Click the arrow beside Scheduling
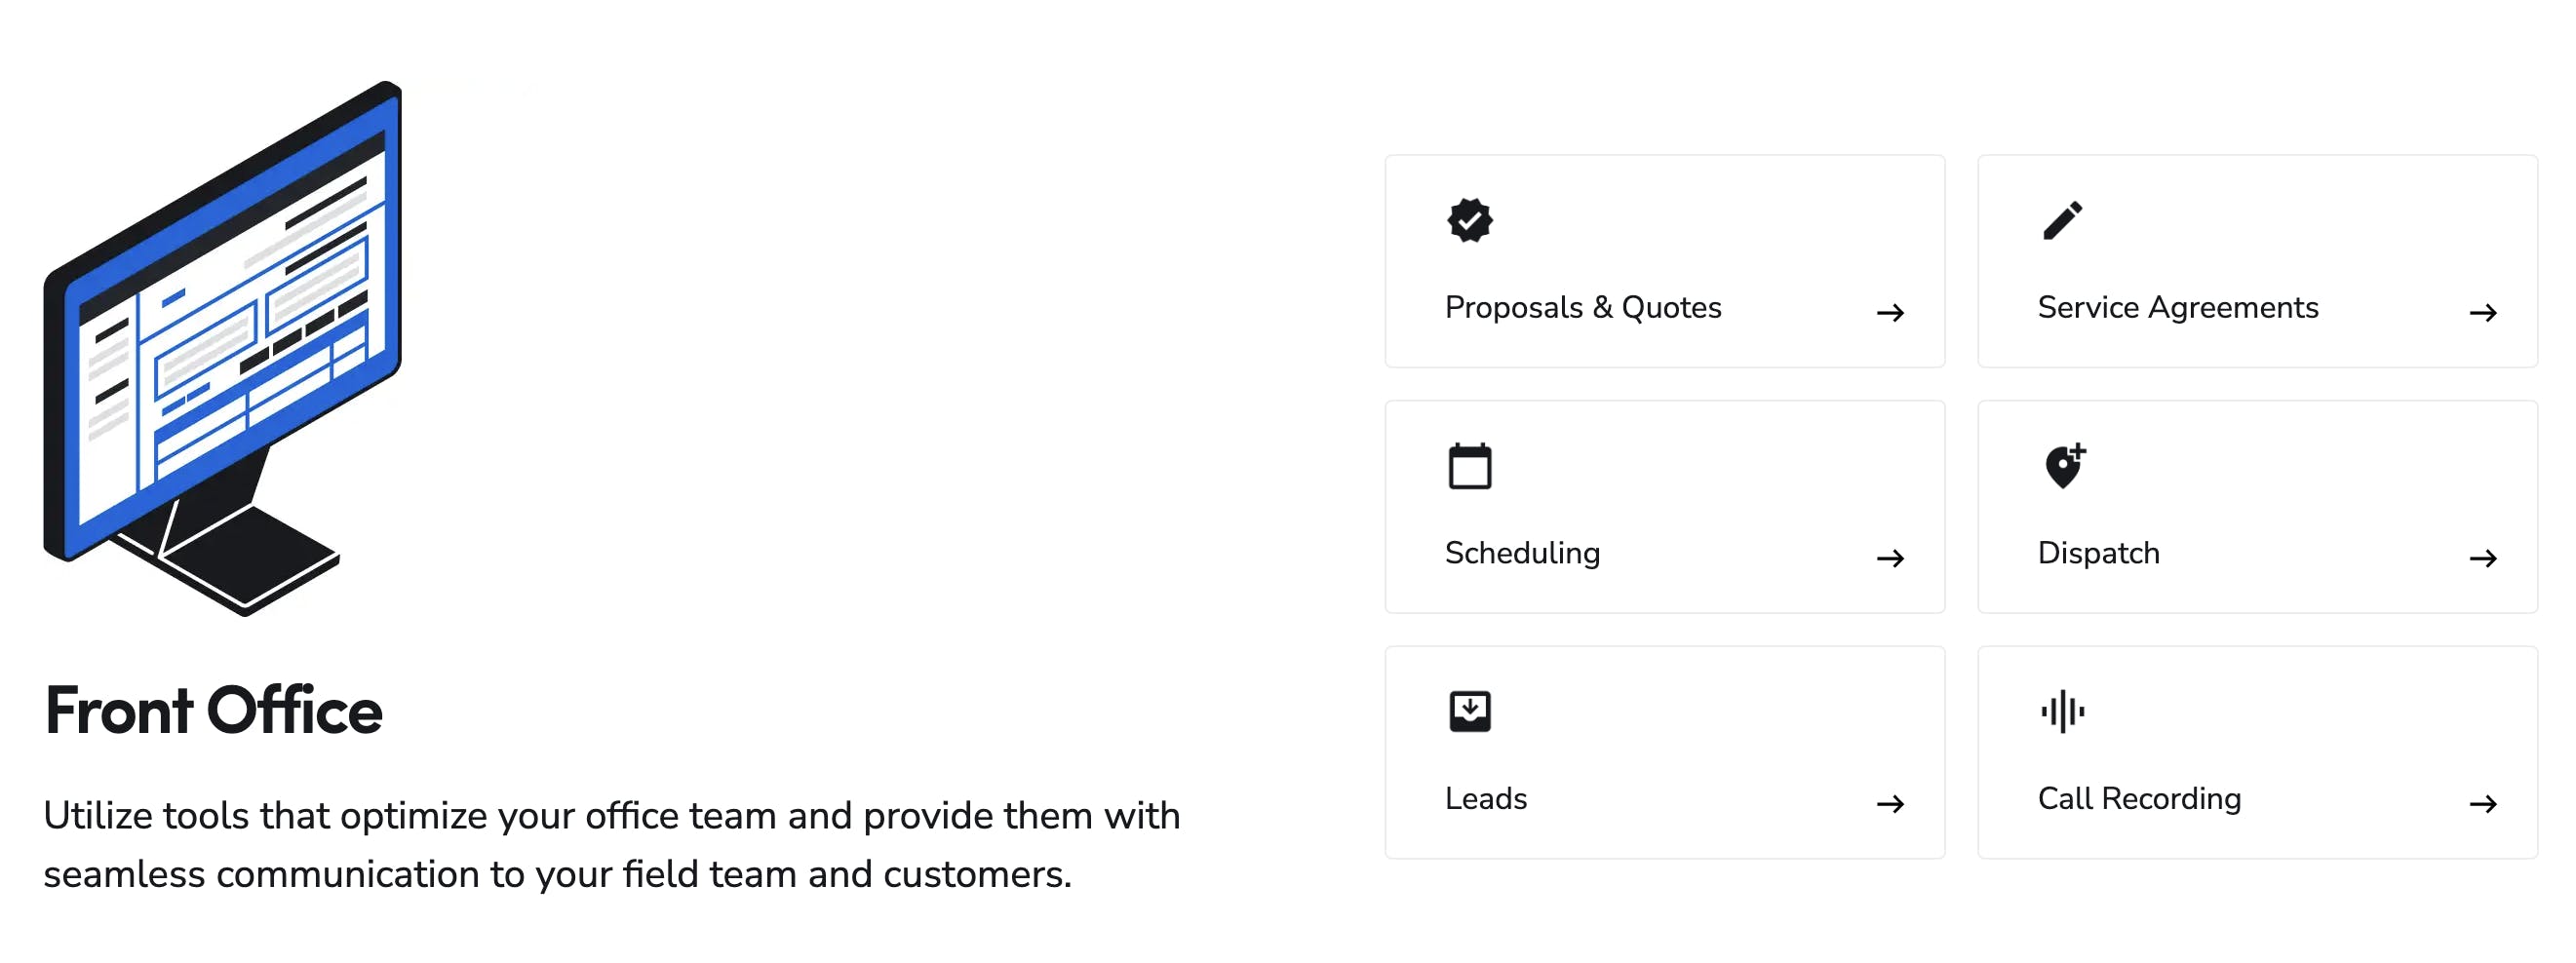Image resolution: width=2576 pixels, height=963 pixels. click(x=1889, y=558)
